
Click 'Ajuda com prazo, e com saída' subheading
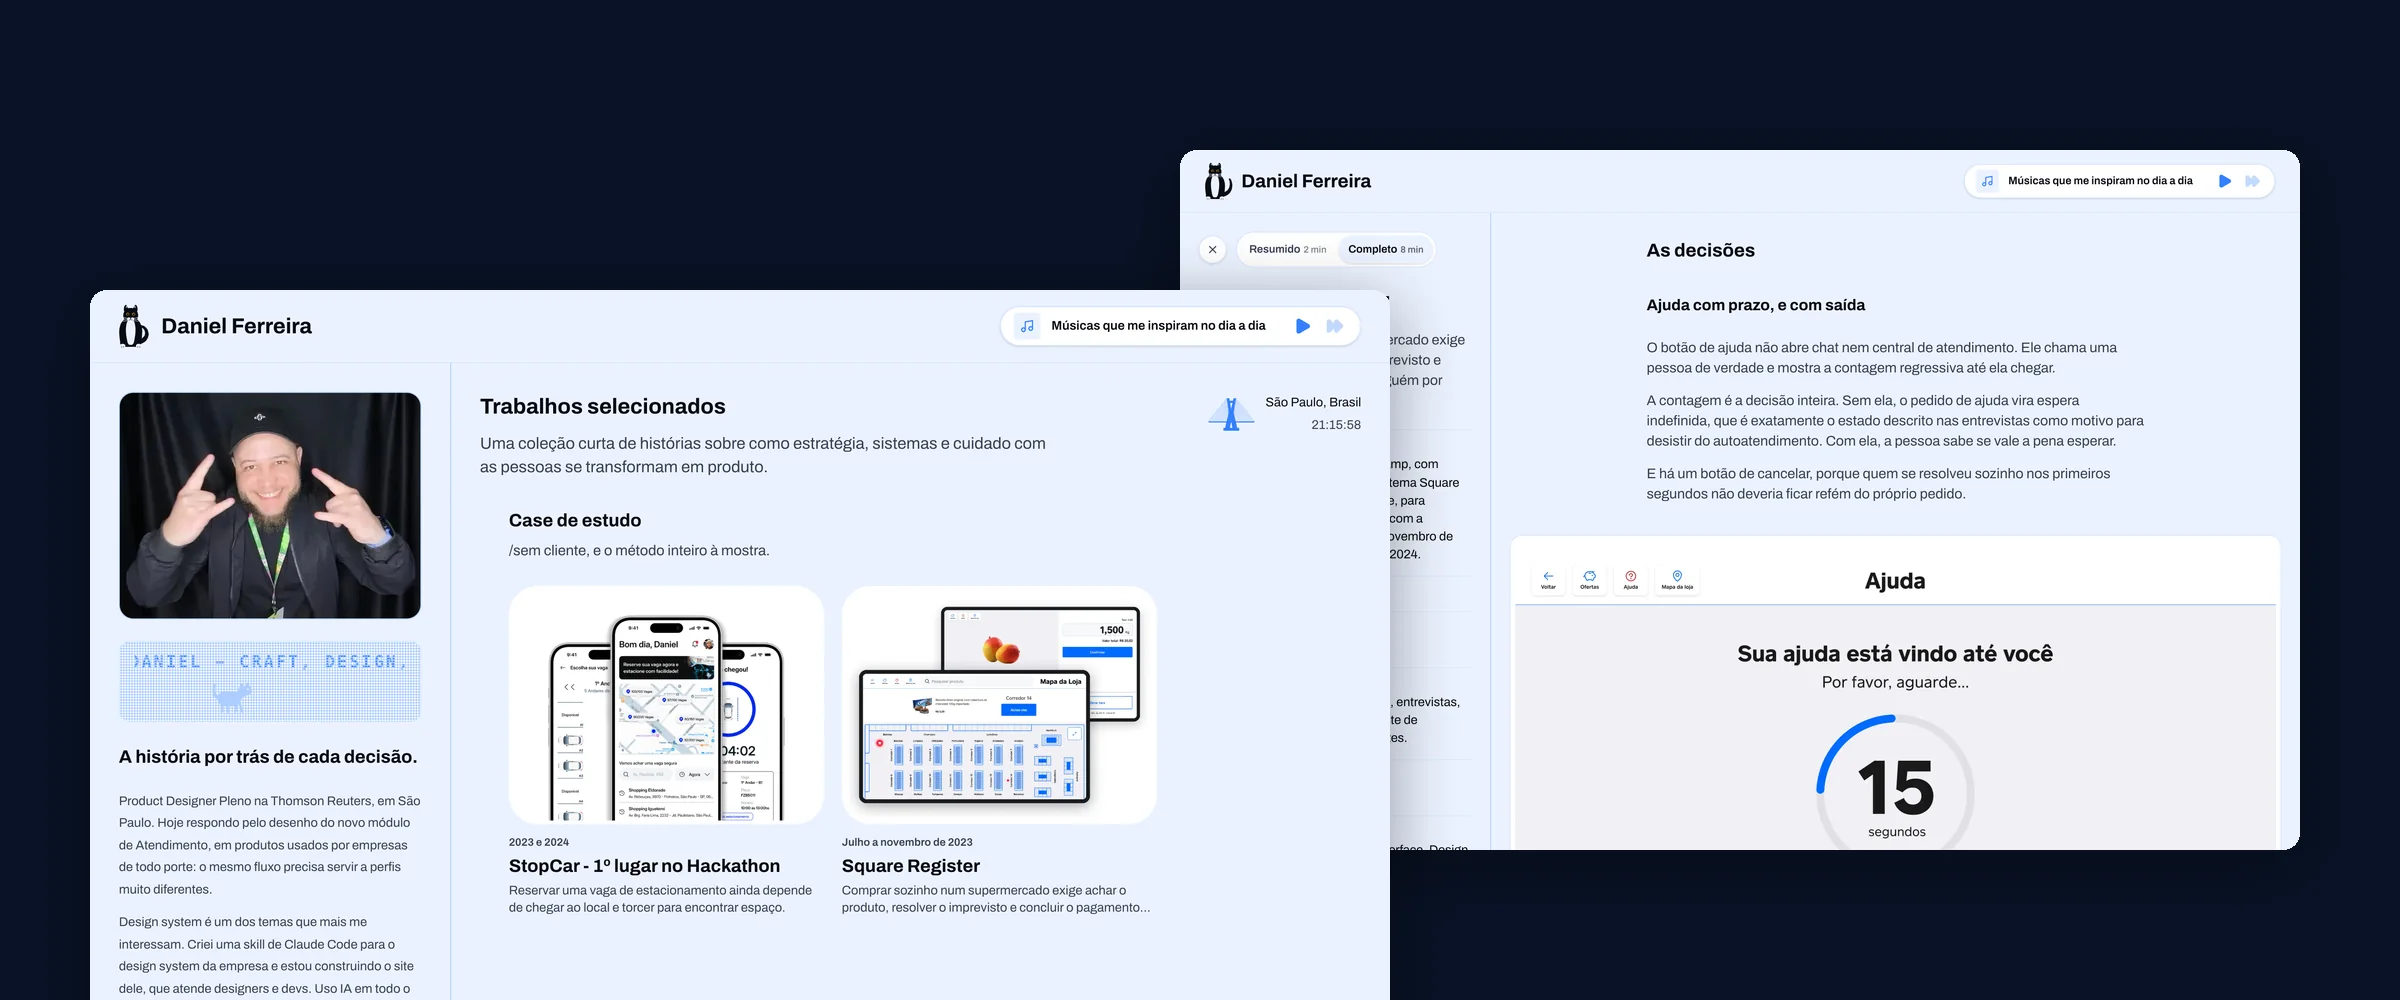click(x=1755, y=305)
